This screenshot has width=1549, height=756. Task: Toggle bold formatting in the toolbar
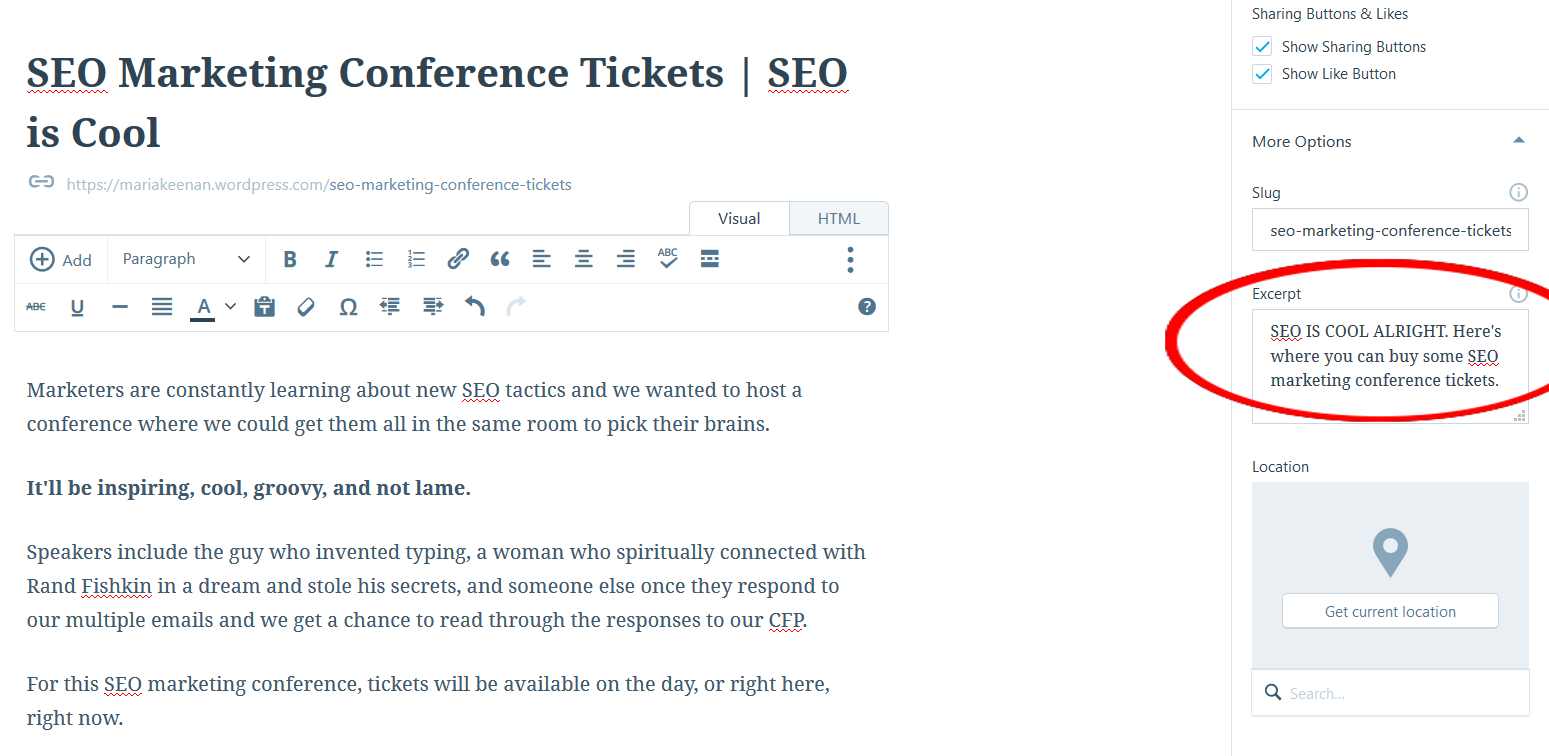290,260
